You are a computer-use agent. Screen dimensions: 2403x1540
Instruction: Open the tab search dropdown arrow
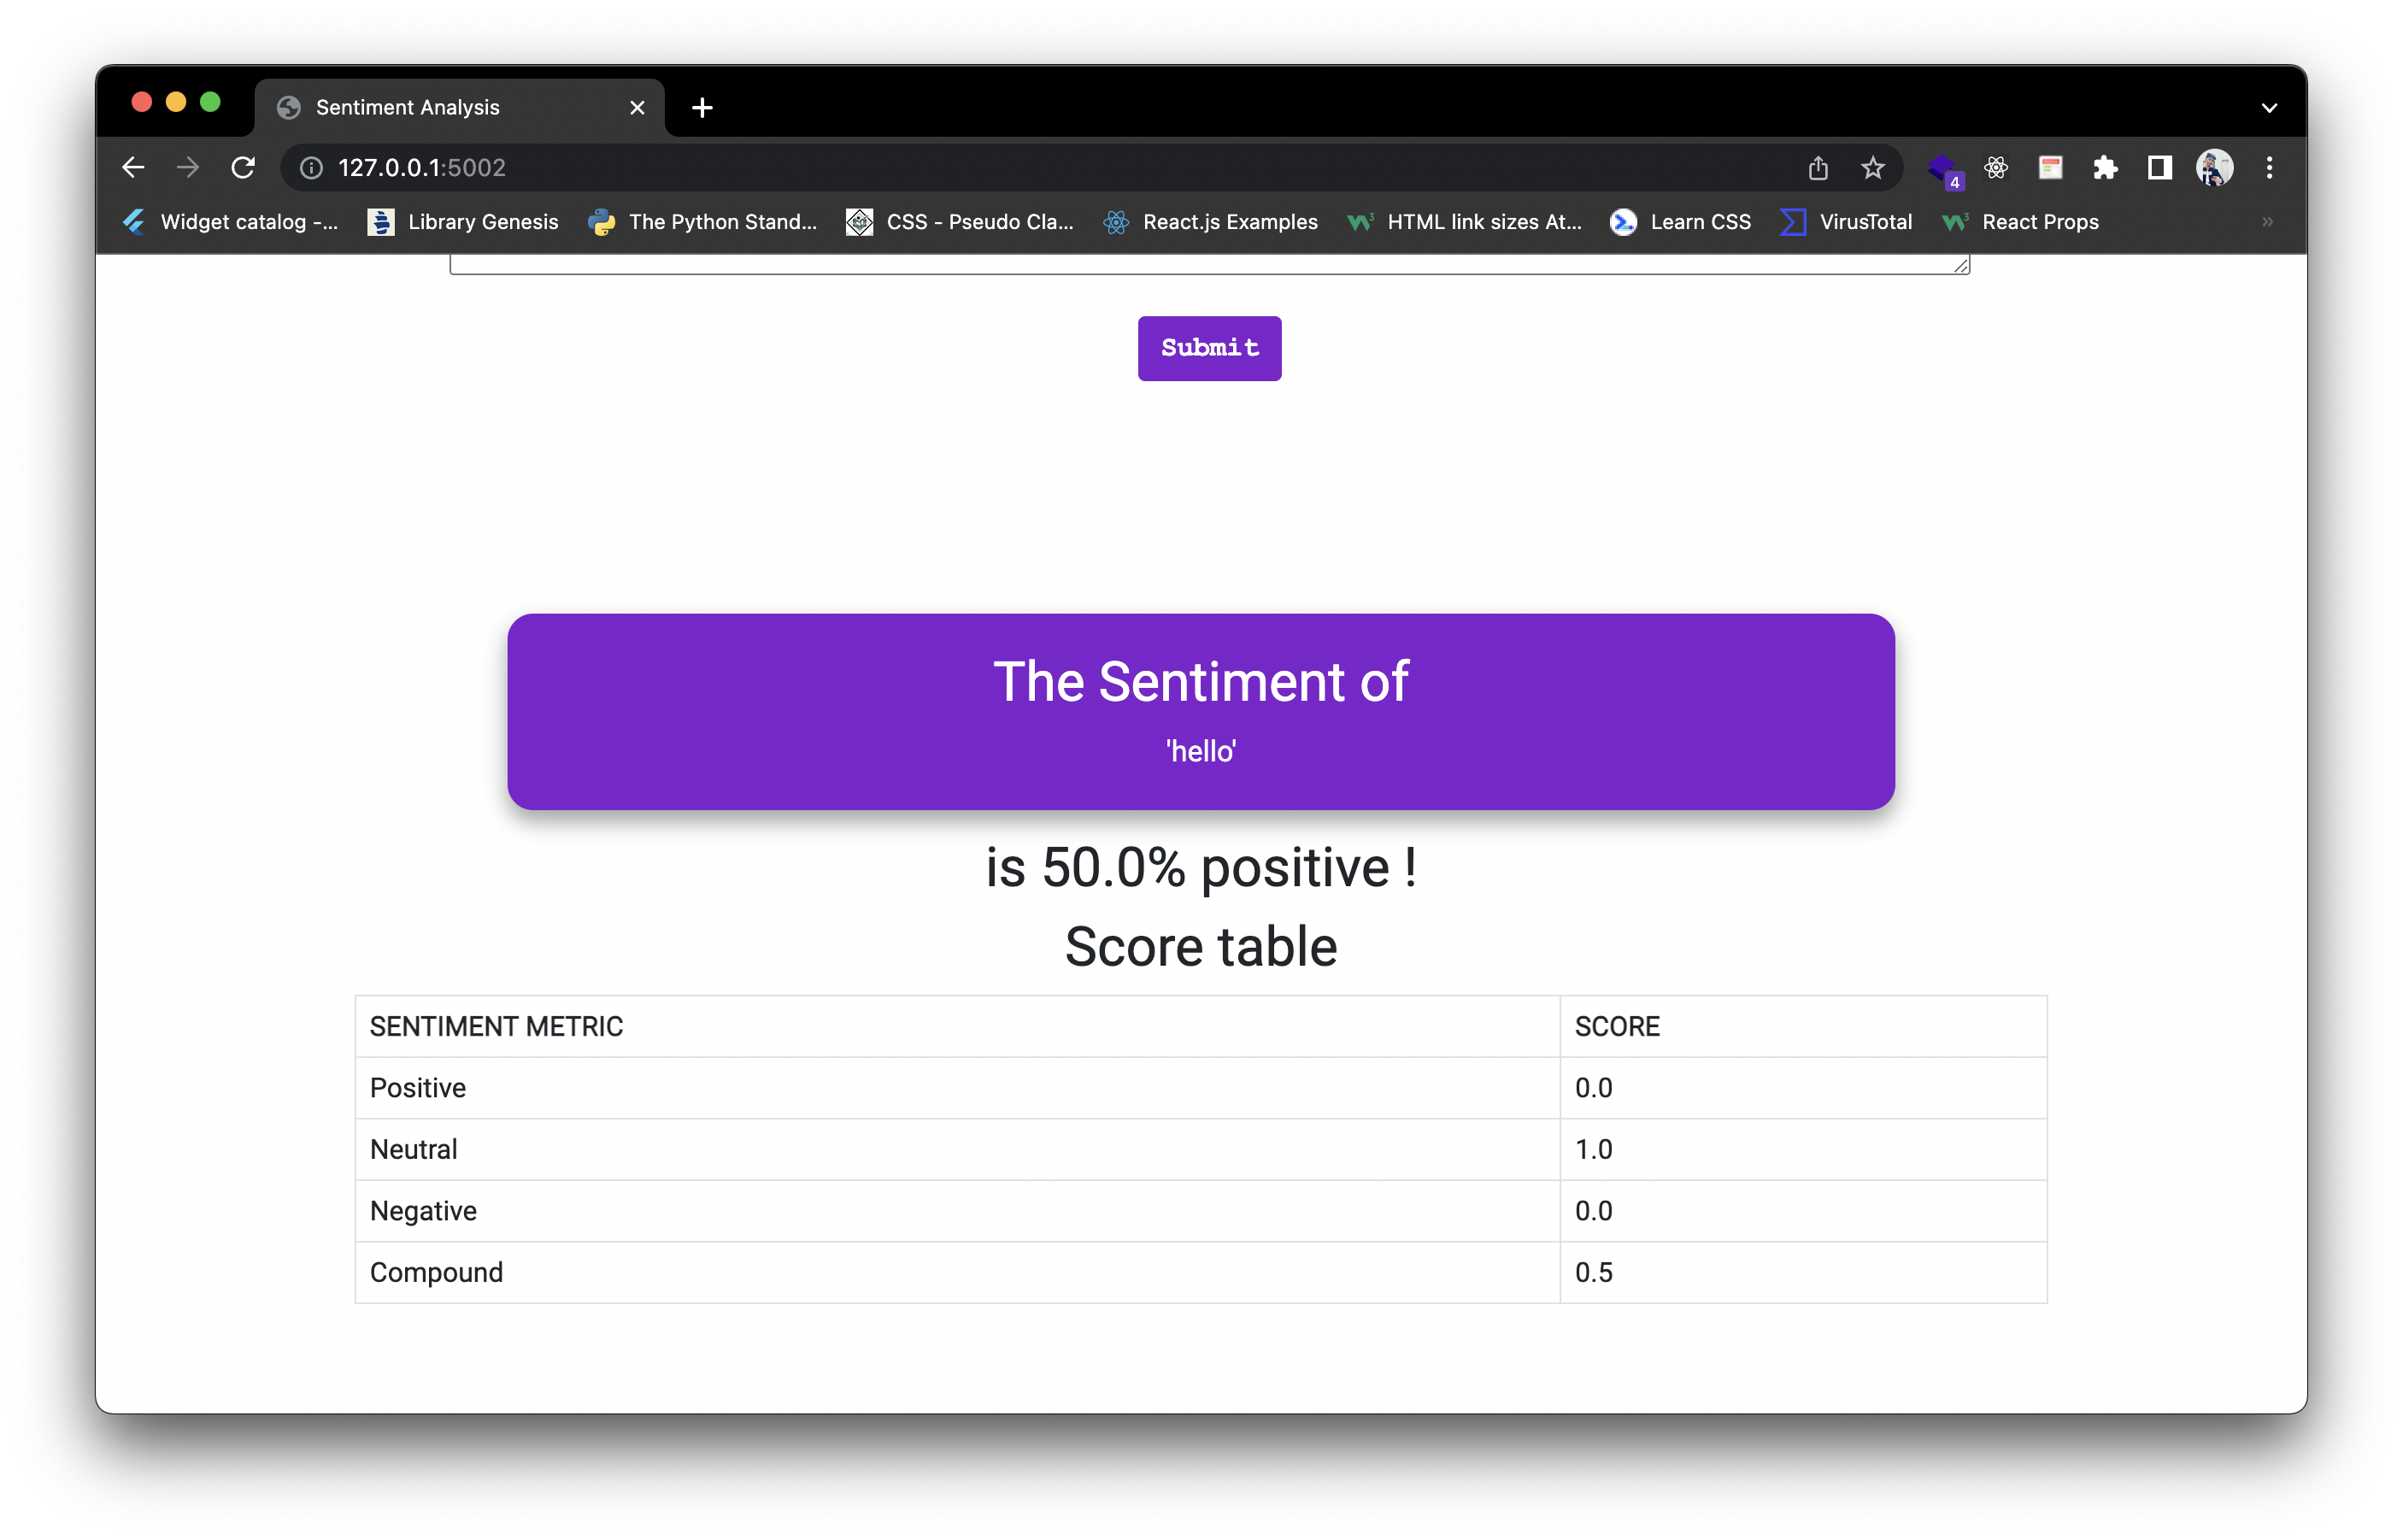click(2269, 108)
